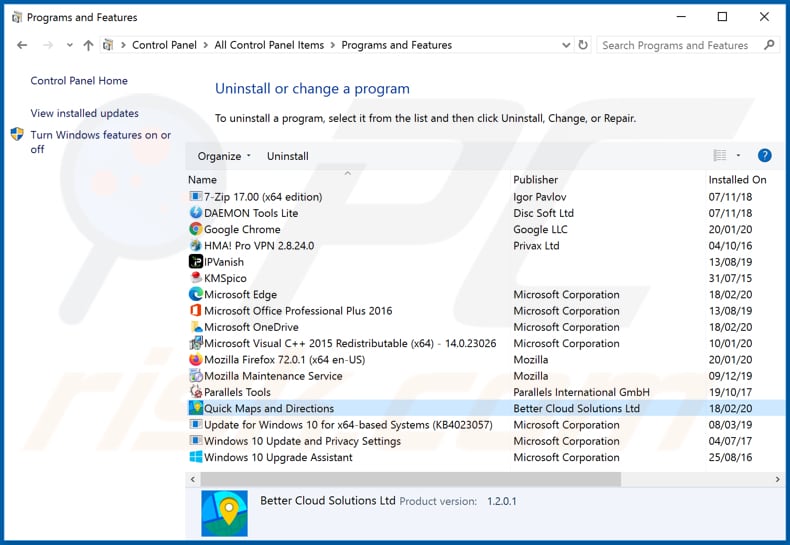Click Programs and Features breadcrumb
The image size is (790, 545).
(397, 45)
